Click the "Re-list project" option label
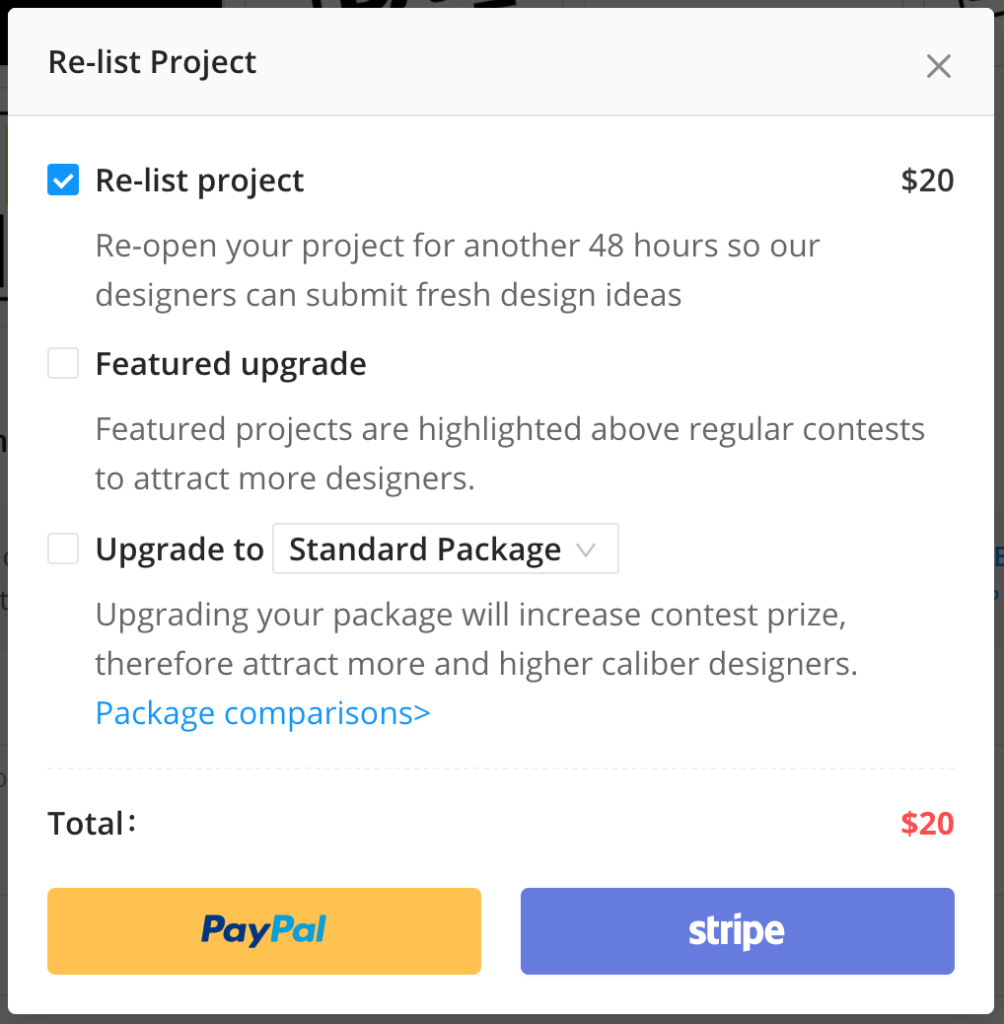1004x1024 pixels. tap(199, 181)
